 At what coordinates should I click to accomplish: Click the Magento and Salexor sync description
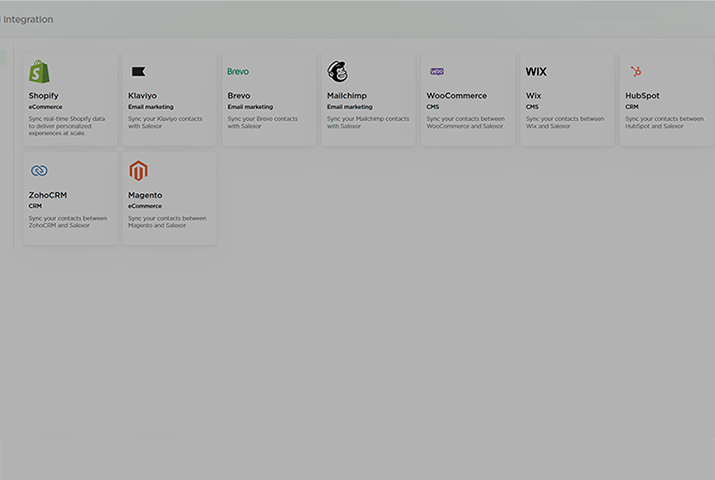[x=167, y=222]
